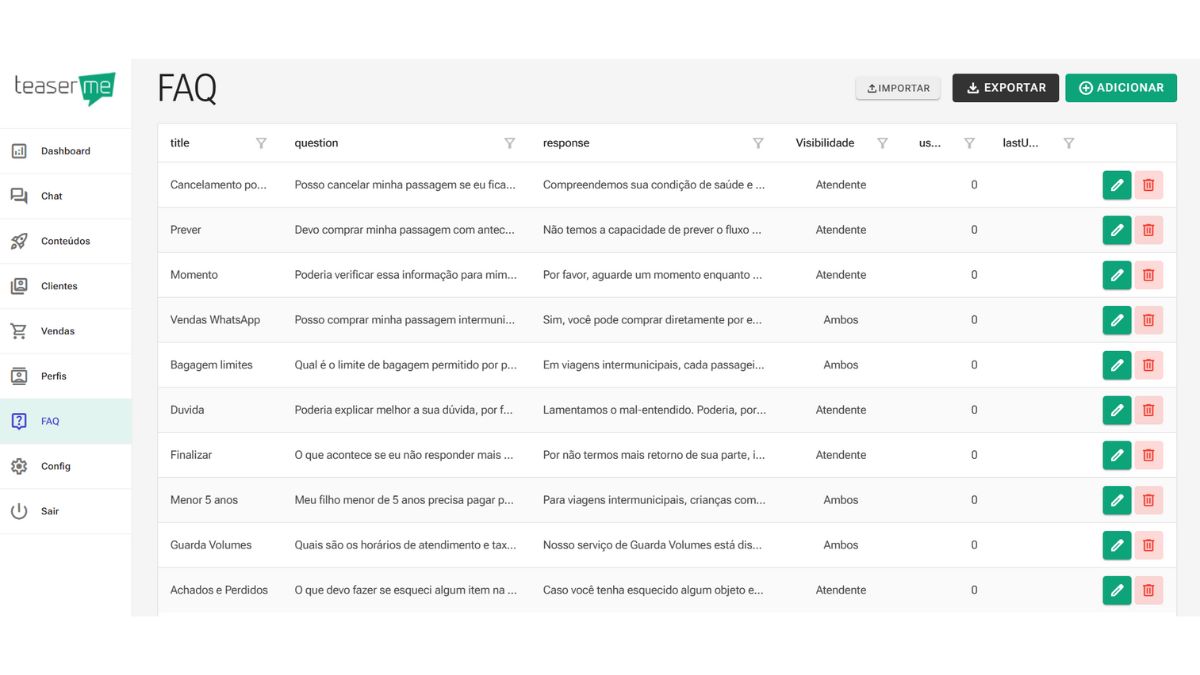Click the 'Lamentamos o mal-entendido' response cell
This screenshot has height=675, width=1200.
[x=655, y=410]
